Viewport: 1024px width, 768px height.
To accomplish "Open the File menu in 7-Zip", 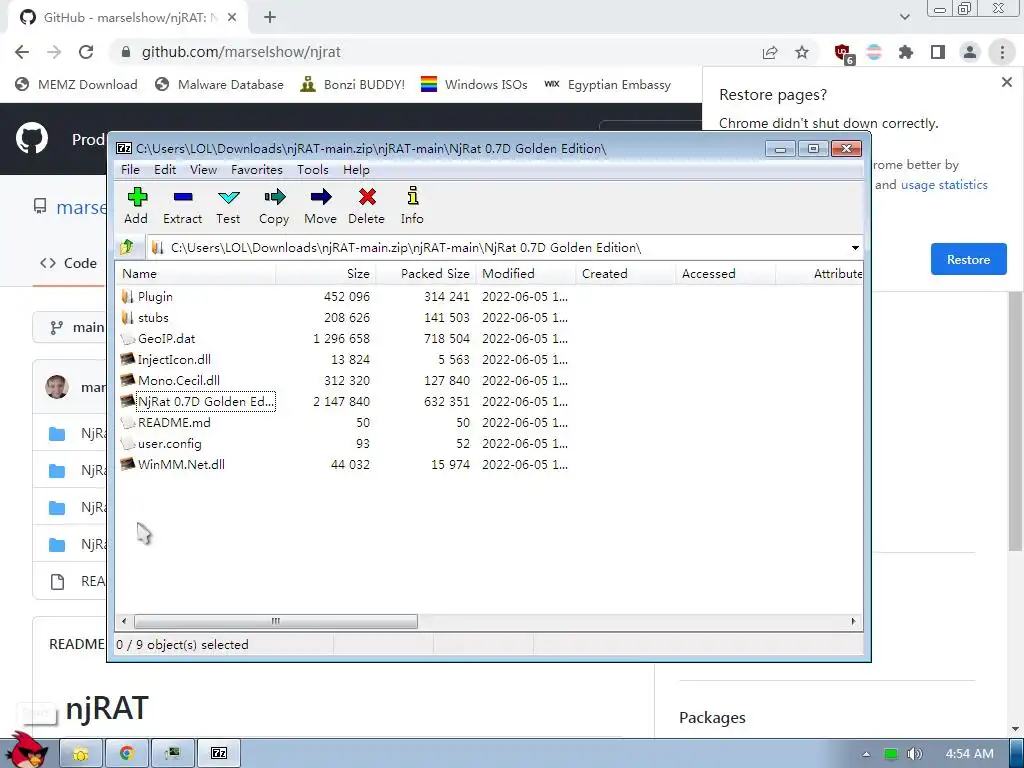I will coord(130,170).
